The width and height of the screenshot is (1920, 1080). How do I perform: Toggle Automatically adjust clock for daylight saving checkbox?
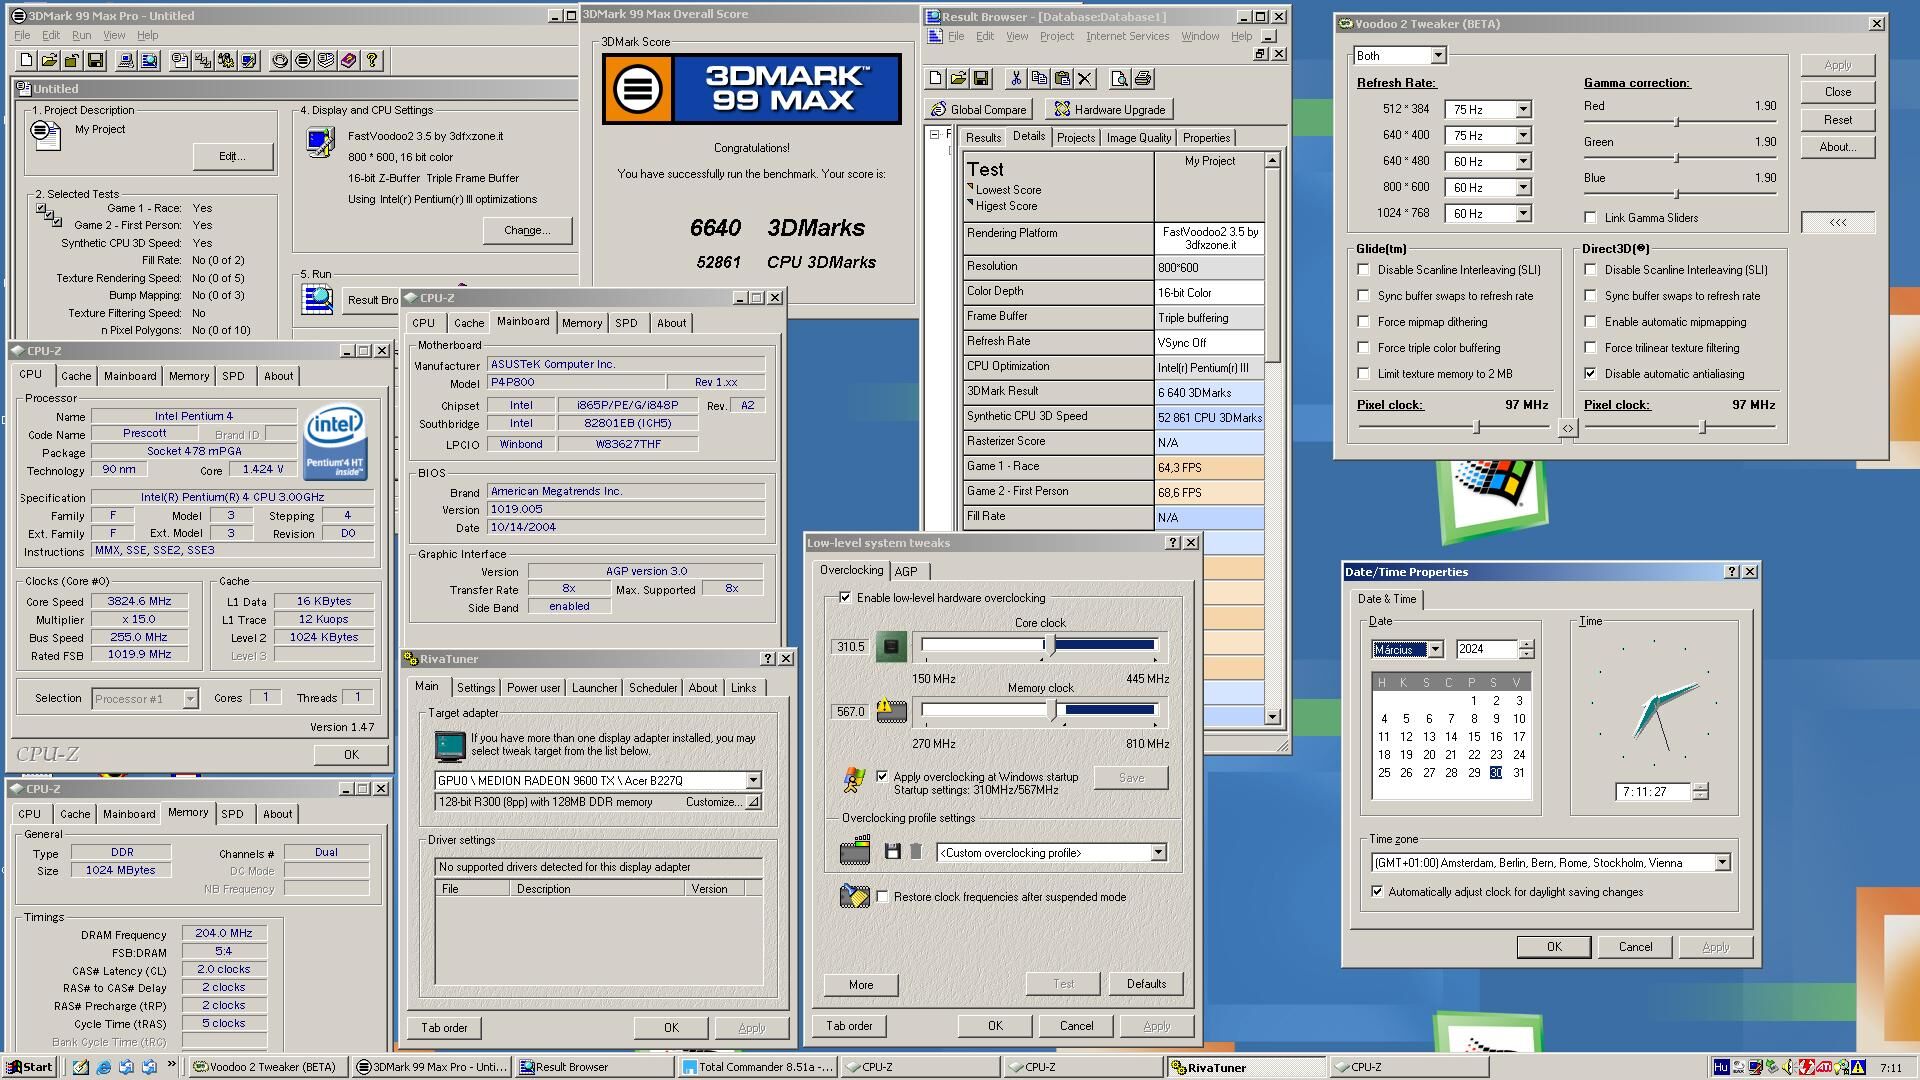coord(1377,891)
